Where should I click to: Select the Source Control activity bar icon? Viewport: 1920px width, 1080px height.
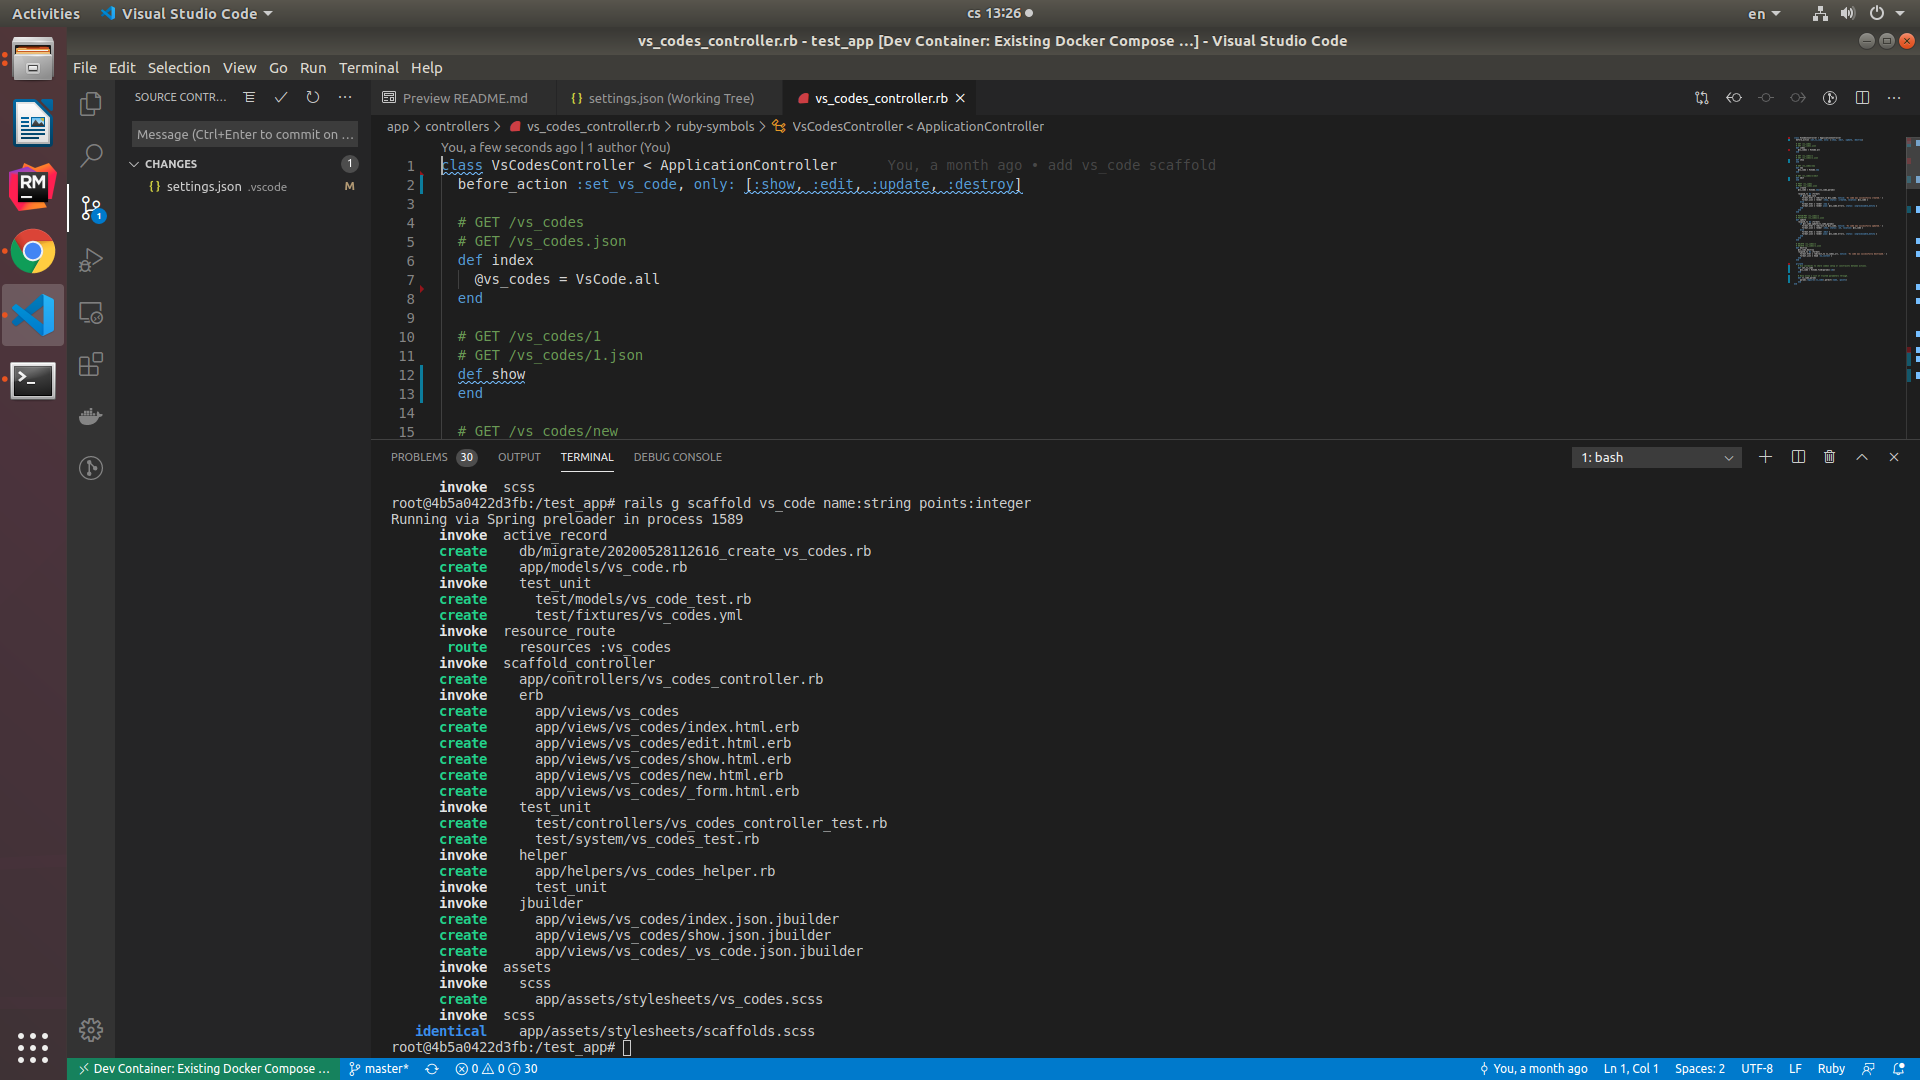coord(91,208)
